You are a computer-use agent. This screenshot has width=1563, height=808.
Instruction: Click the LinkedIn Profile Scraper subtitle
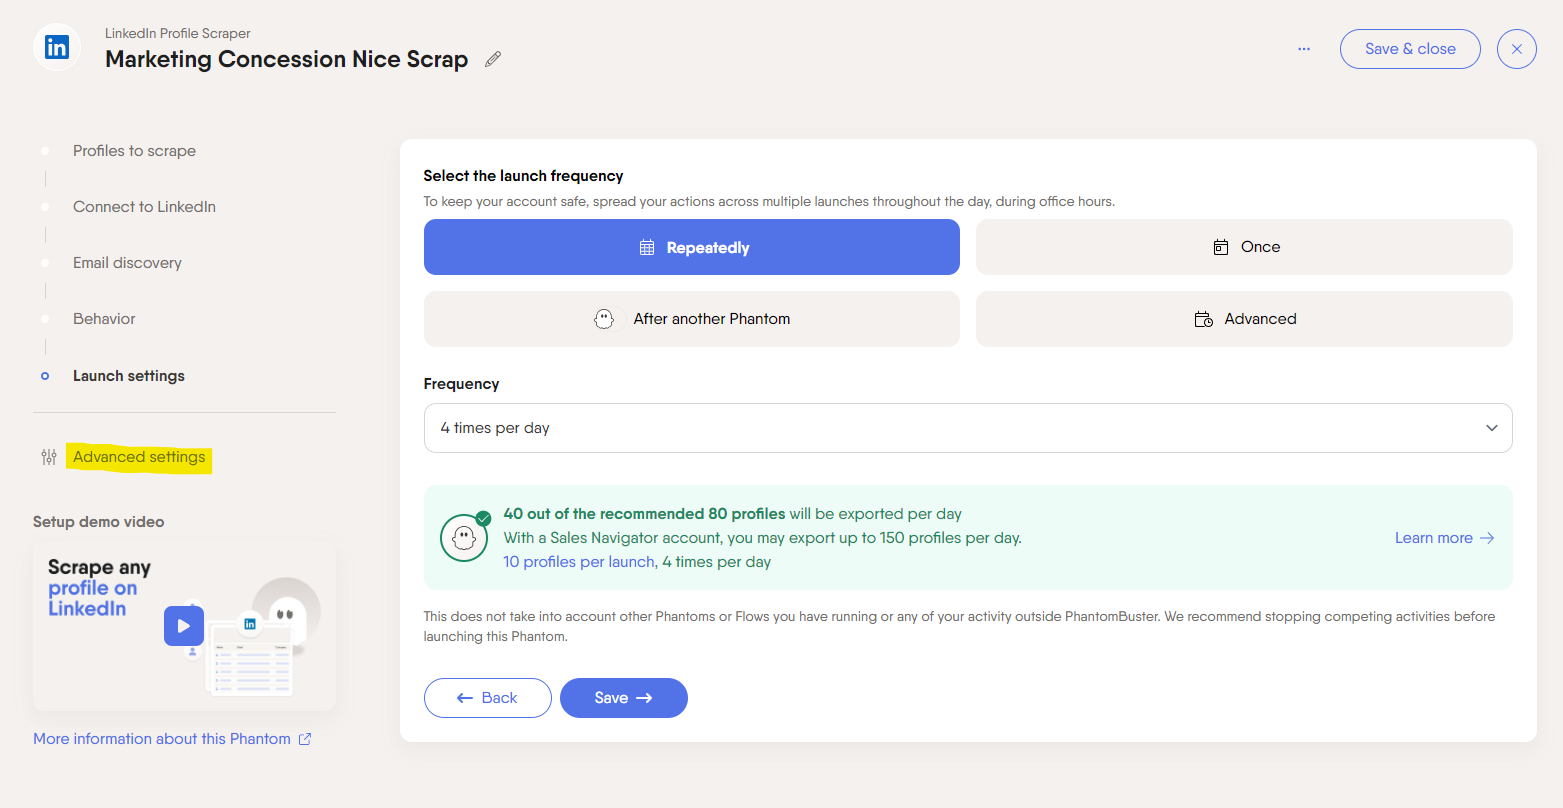click(x=178, y=33)
